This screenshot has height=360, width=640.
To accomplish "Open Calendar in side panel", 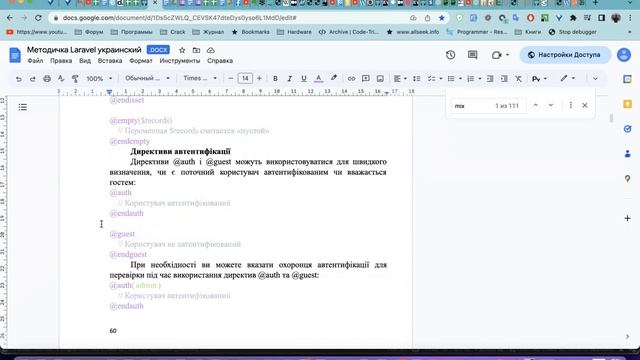I will tap(628, 79).
